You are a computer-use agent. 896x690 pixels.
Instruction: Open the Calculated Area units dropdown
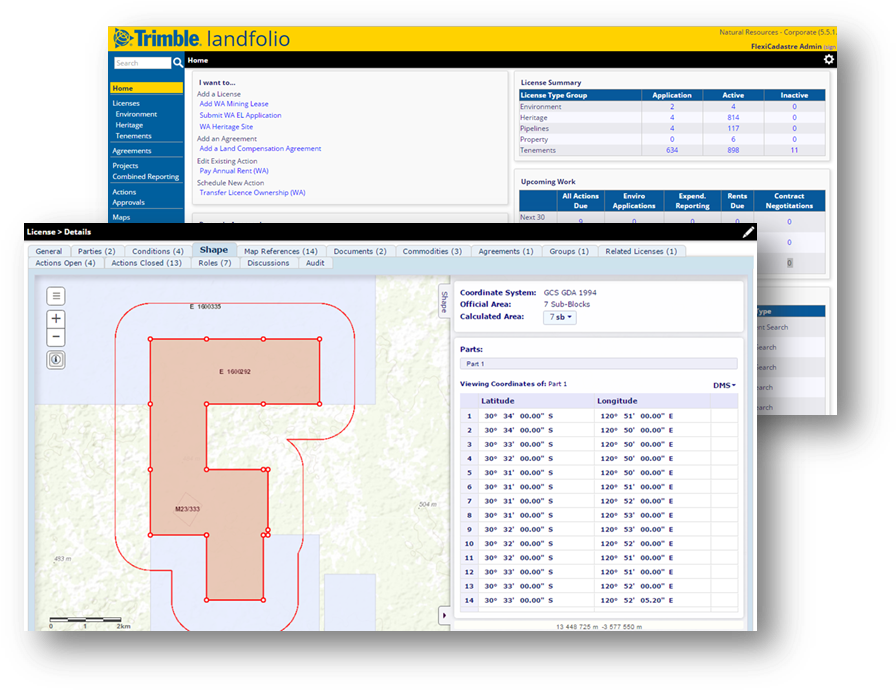click(x=560, y=317)
